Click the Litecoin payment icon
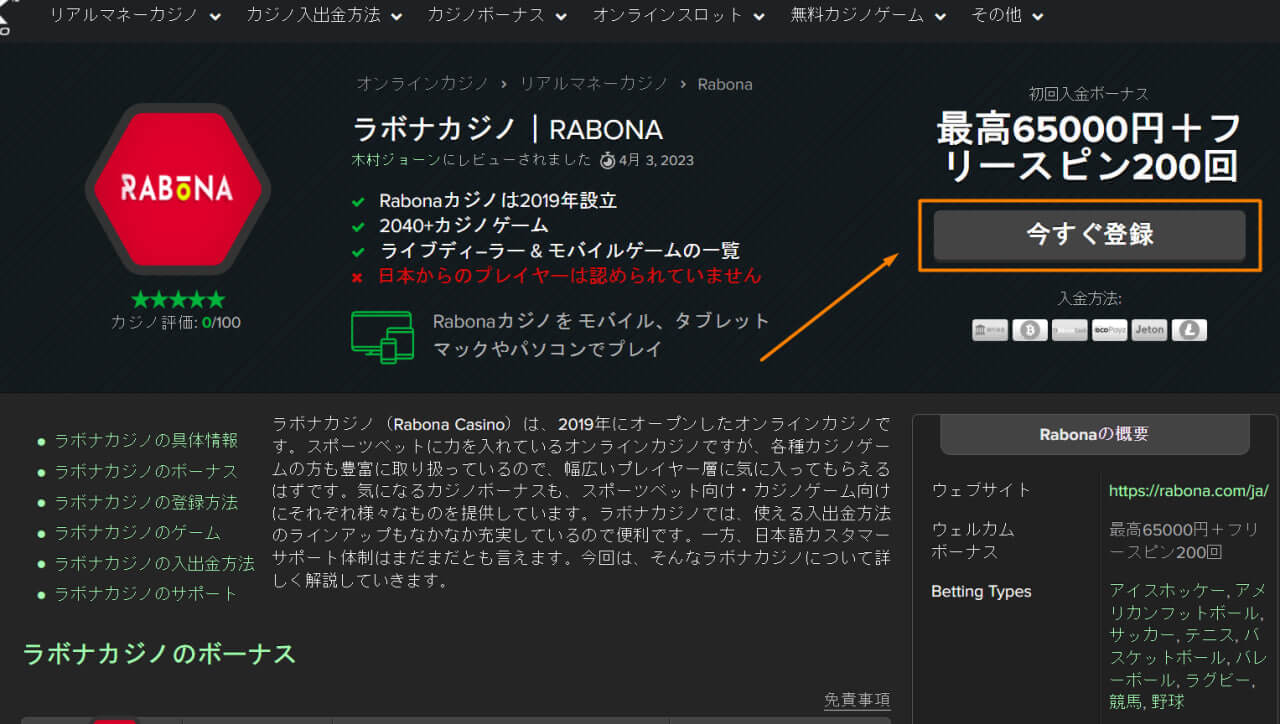The image size is (1280, 724). tap(1189, 330)
